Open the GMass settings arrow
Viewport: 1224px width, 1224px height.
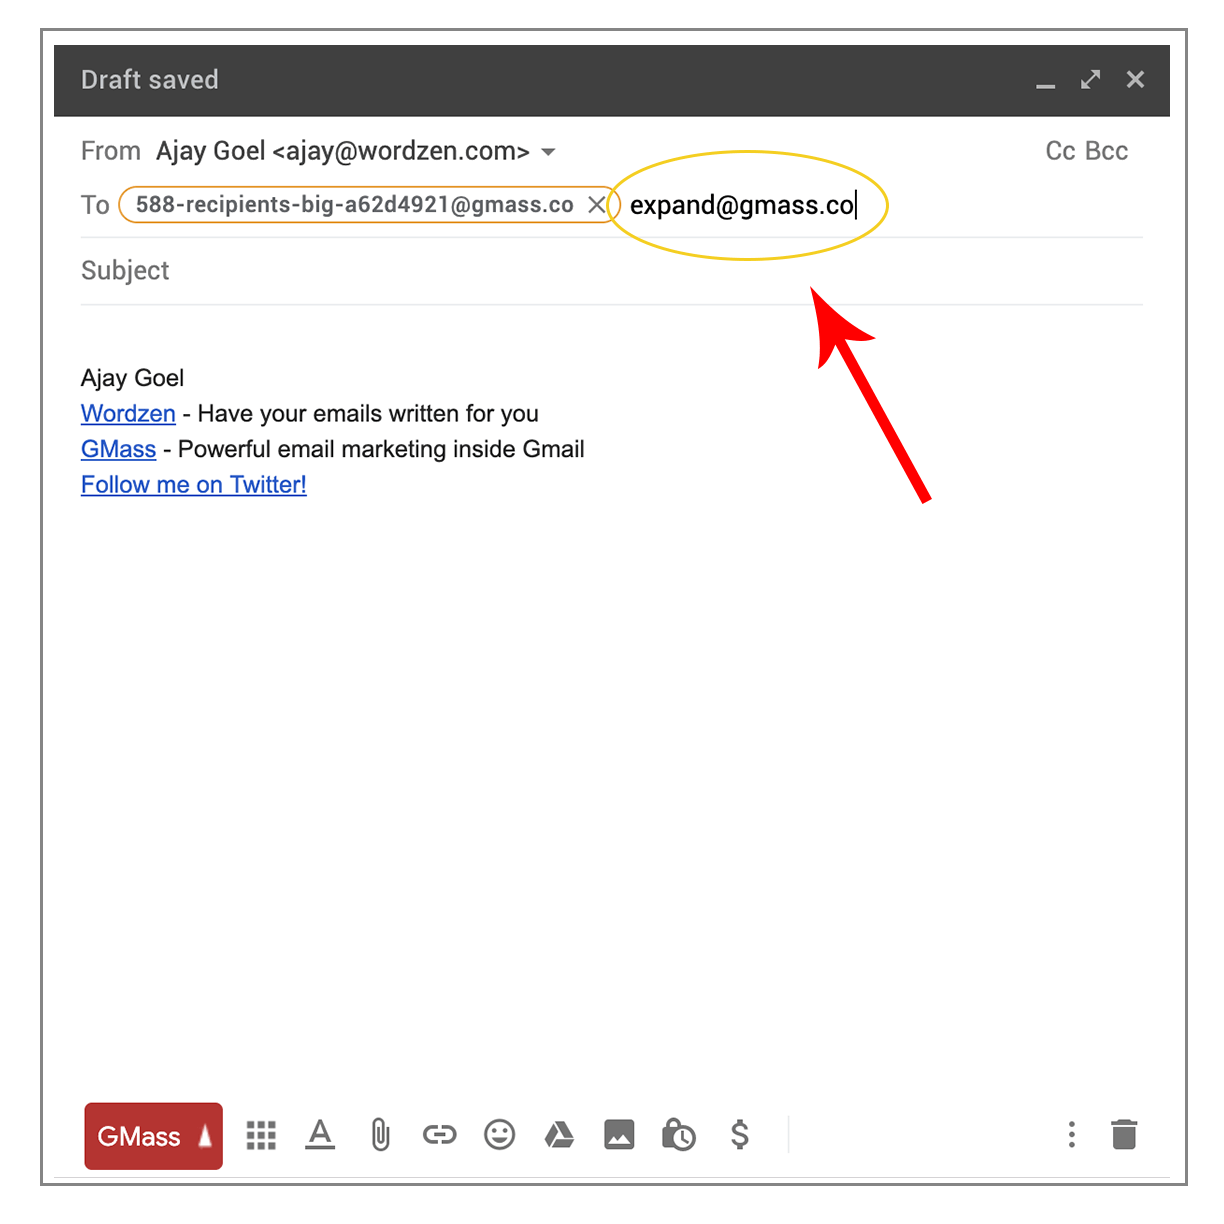click(x=207, y=1136)
